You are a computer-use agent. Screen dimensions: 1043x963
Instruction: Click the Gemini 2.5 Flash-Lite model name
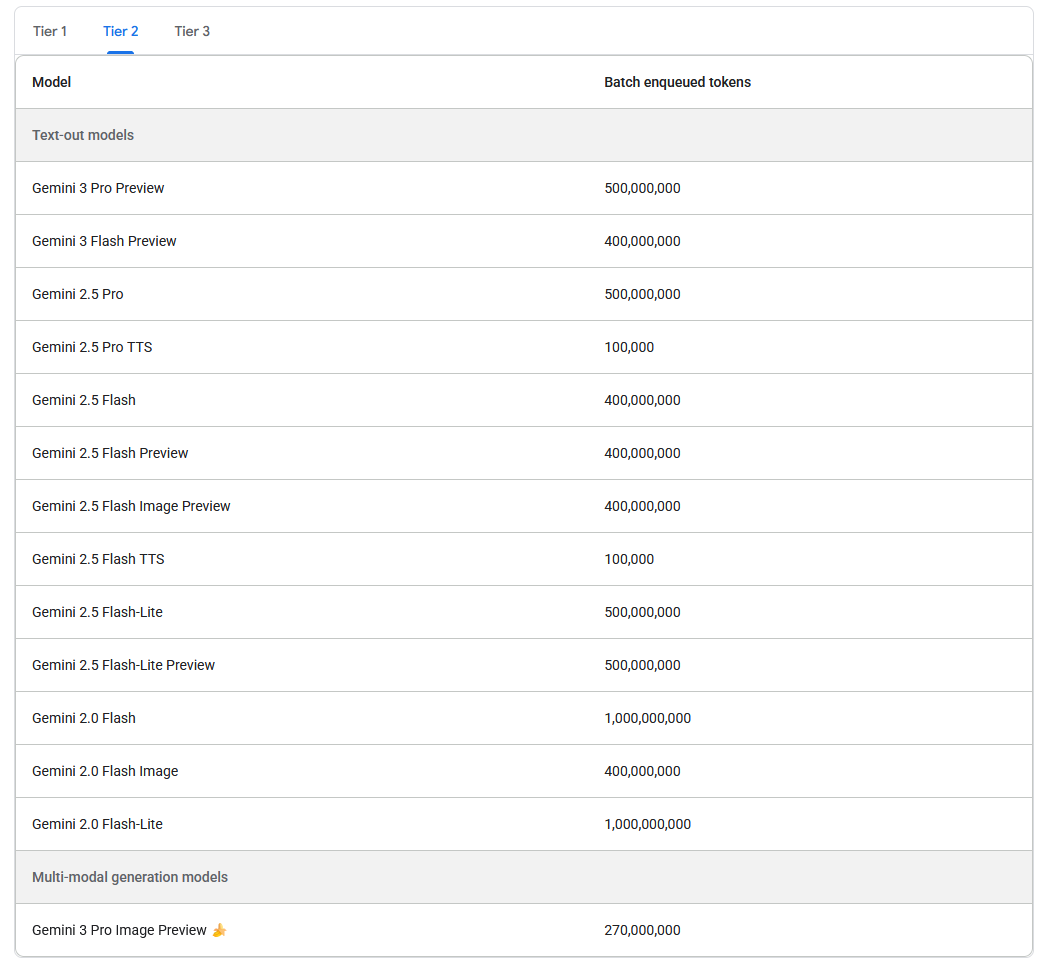(x=97, y=612)
